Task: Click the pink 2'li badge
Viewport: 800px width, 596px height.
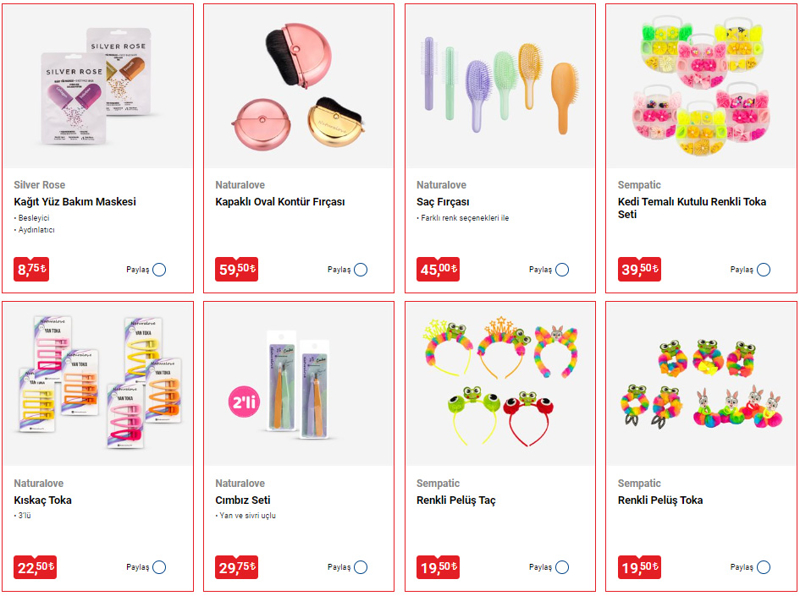Action: [x=244, y=402]
